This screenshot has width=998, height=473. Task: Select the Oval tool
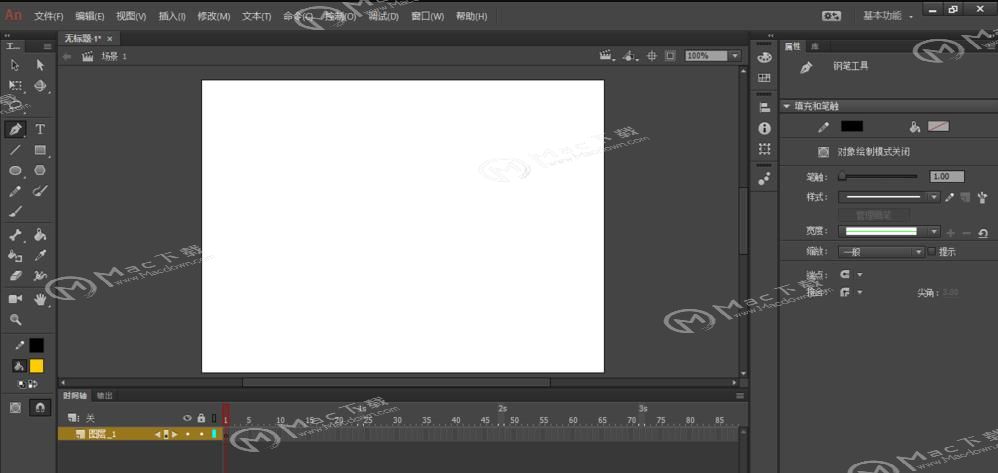pos(15,171)
